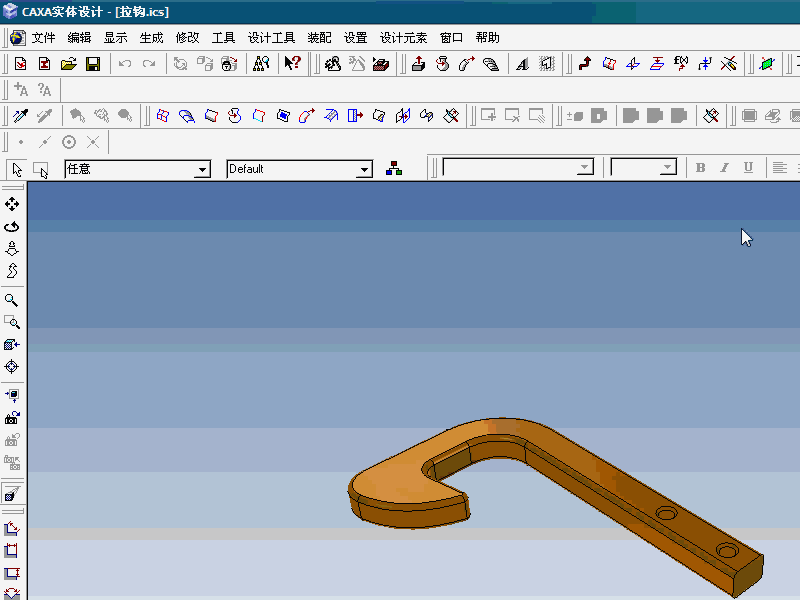This screenshot has width=800, height=600.
Task: Click the window zoom tool
Action: pyautogui.click(x=12, y=322)
